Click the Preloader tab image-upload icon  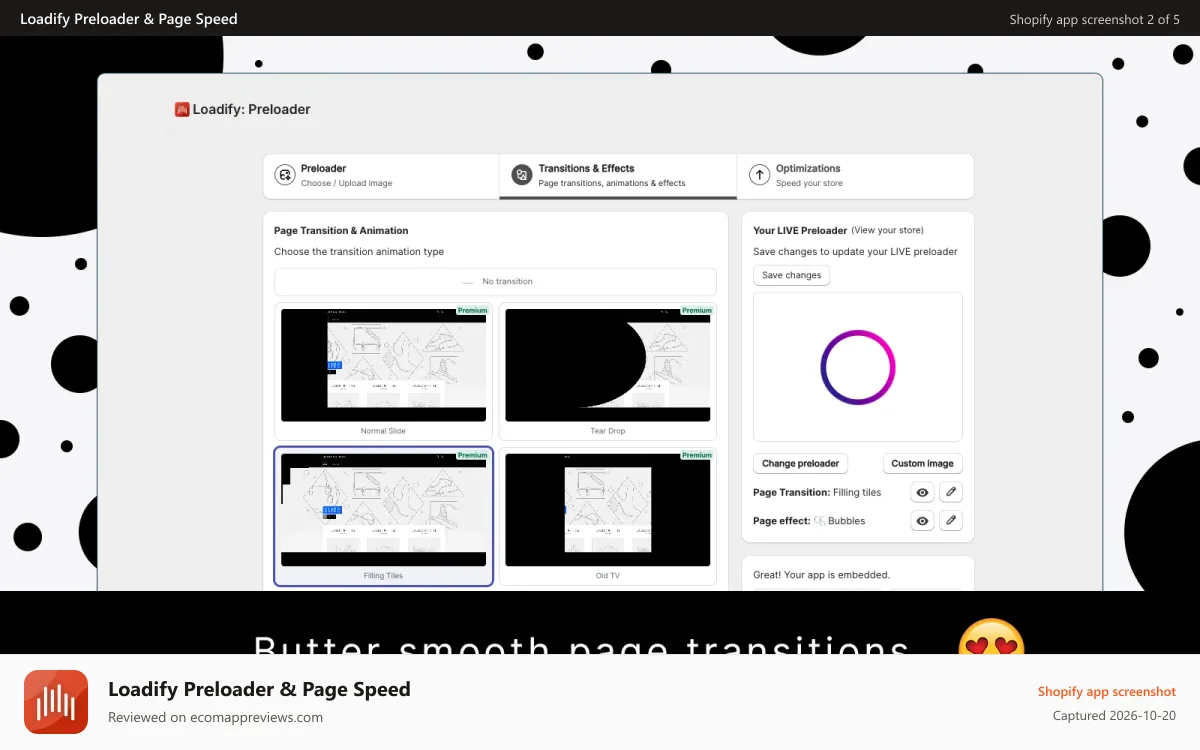pyautogui.click(x=285, y=175)
